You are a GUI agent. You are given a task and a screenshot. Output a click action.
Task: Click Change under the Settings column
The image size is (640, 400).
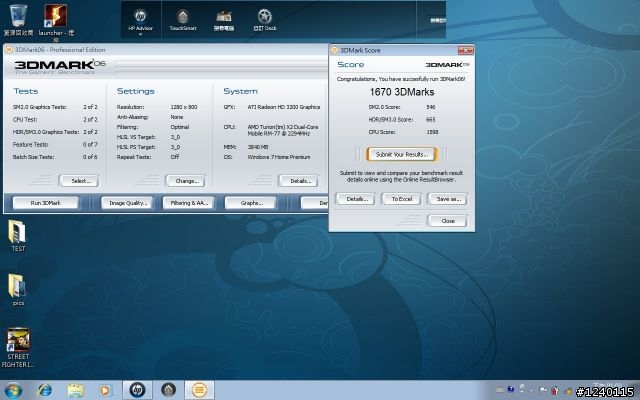tap(186, 181)
